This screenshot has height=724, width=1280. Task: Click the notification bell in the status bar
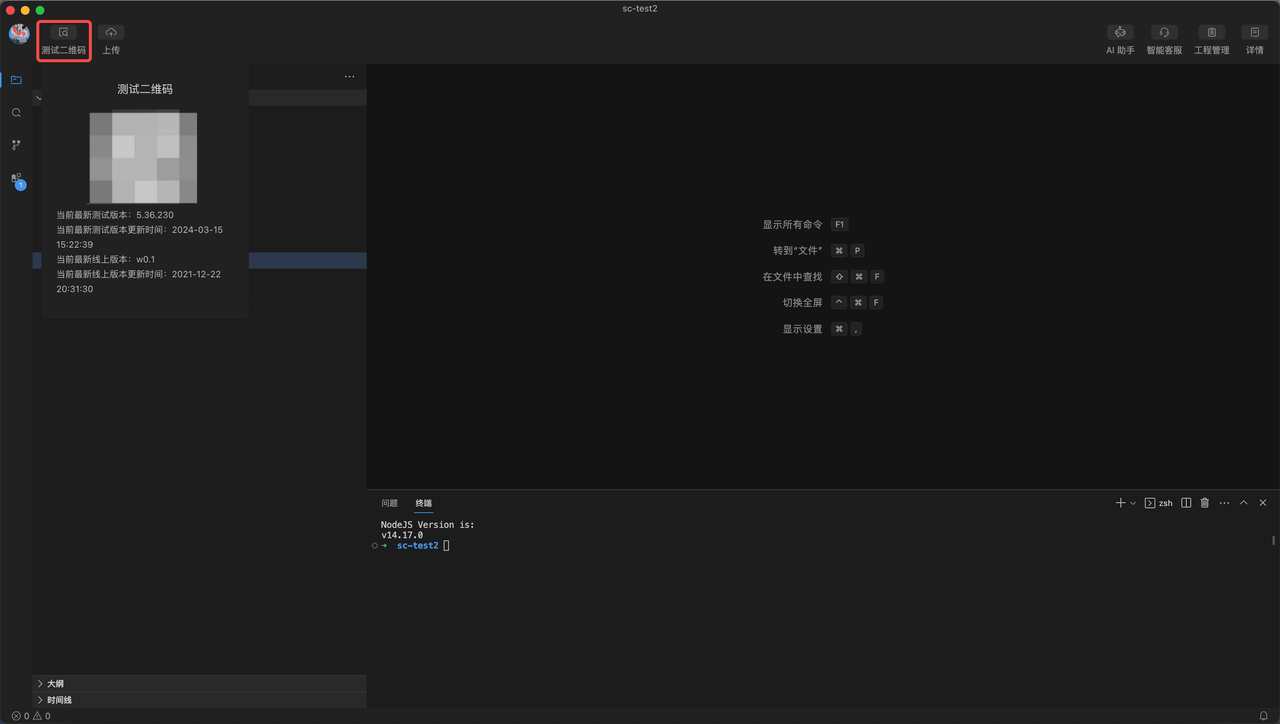(x=1263, y=716)
